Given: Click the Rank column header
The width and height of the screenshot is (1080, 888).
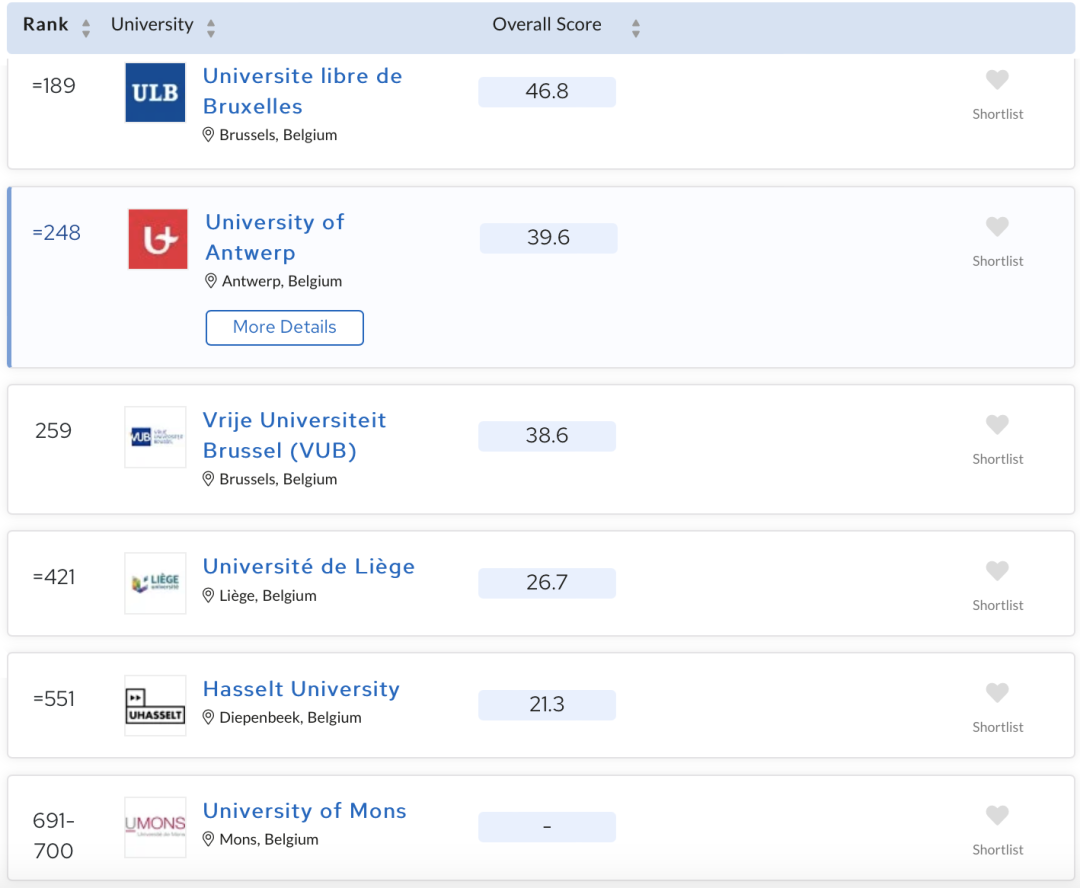Looking at the screenshot, I should (45, 24).
